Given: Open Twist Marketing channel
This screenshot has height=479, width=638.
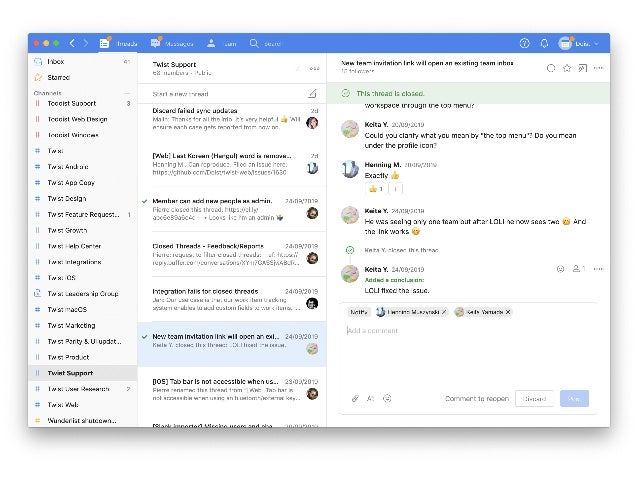Looking at the screenshot, I should [83, 326].
